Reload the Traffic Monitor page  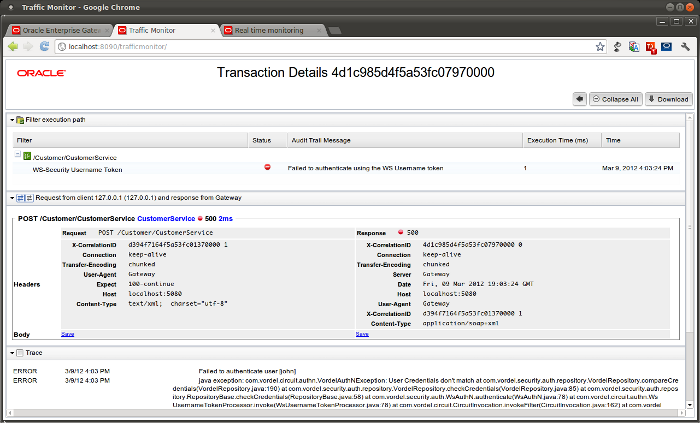coord(44,46)
